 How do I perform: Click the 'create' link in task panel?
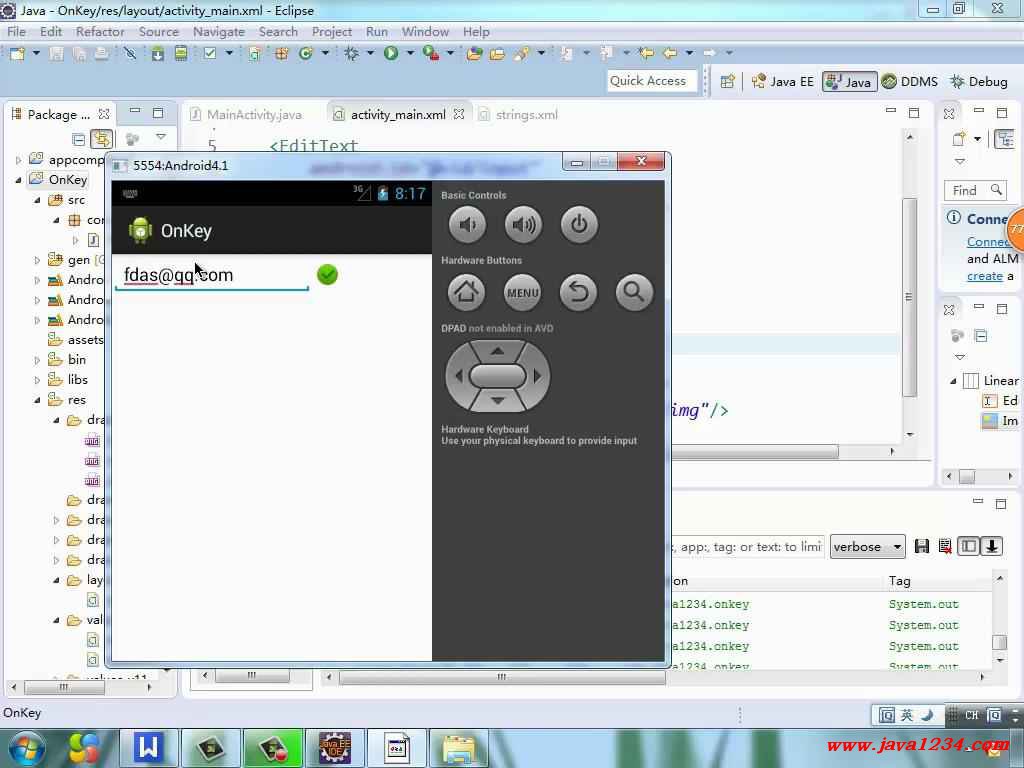click(x=985, y=276)
